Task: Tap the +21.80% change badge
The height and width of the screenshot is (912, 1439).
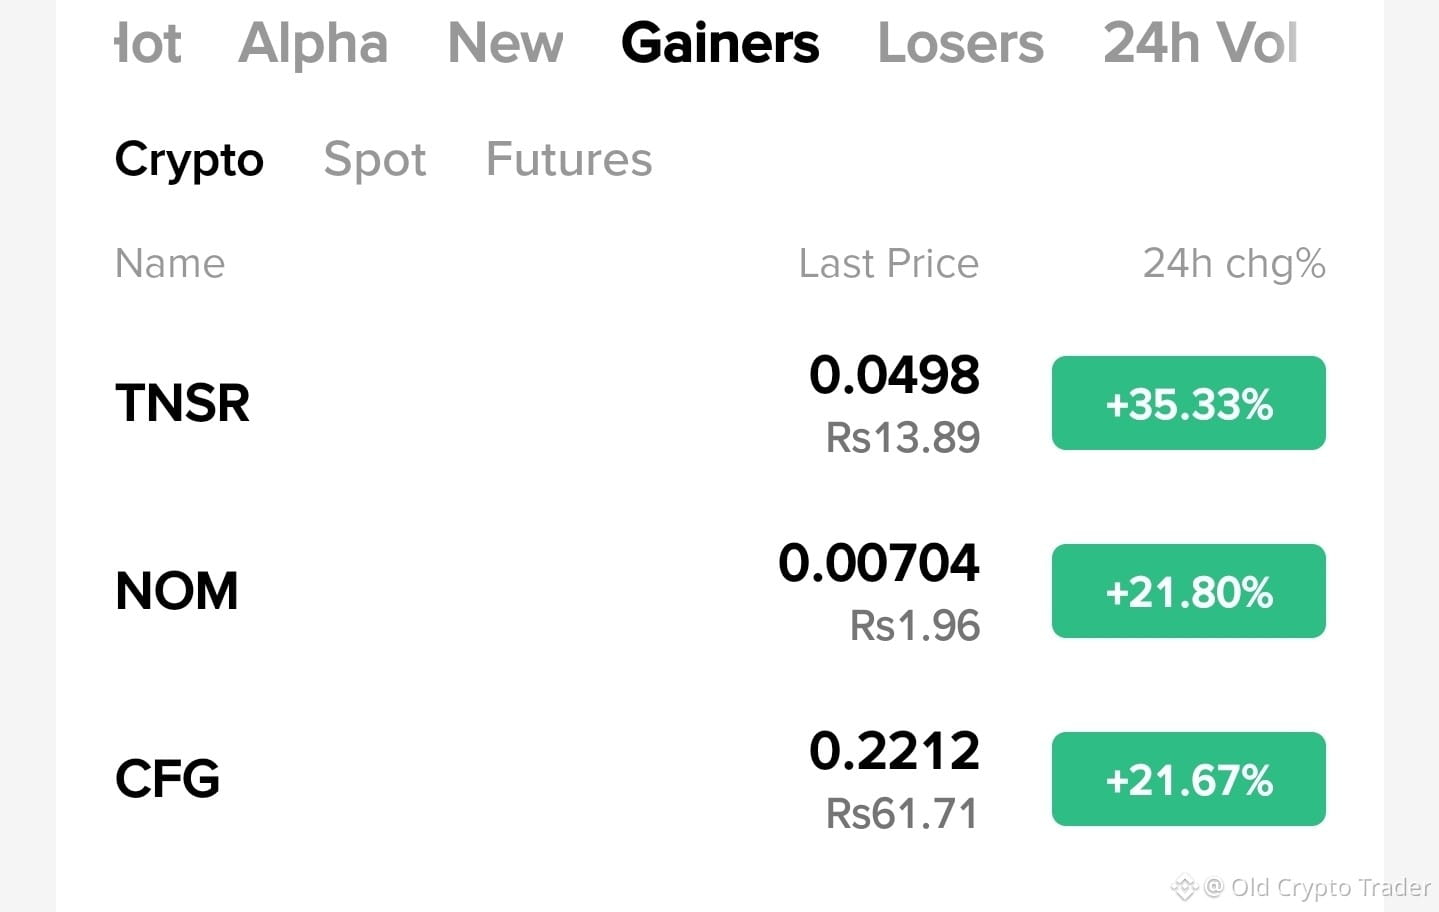Action: 1189,591
